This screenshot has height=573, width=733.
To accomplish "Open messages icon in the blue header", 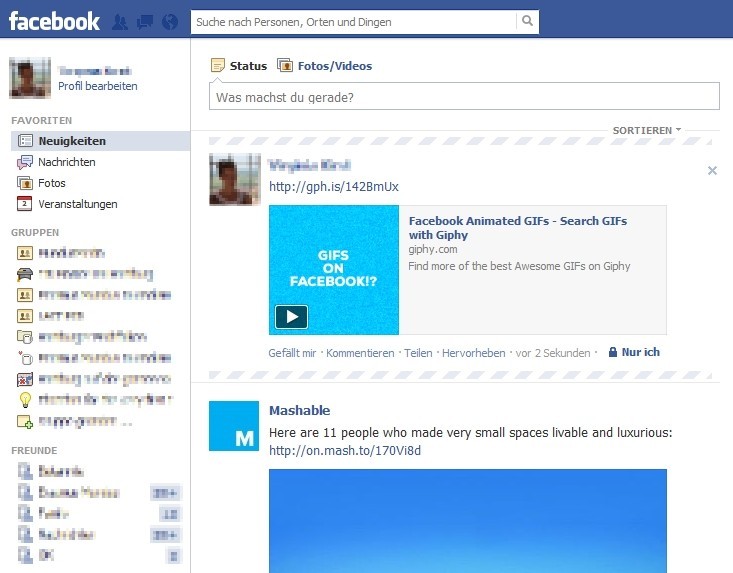I will point(145,22).
